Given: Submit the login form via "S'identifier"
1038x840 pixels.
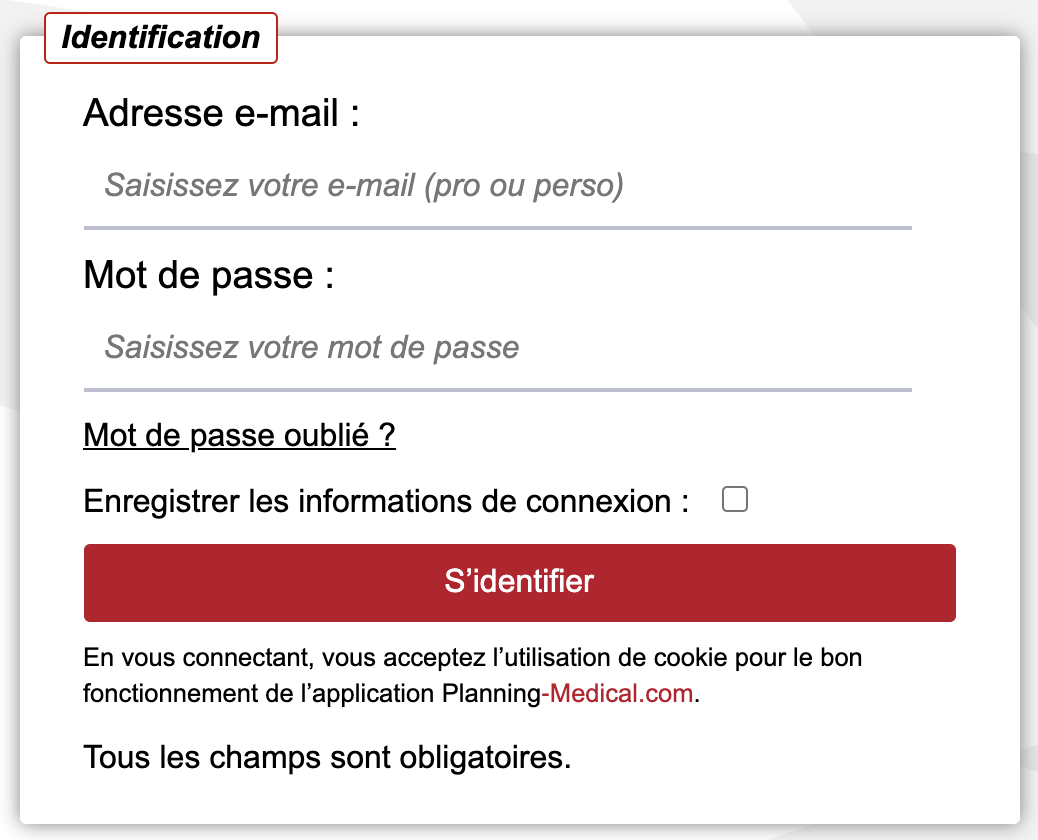Looking at the screenshot, I should 520,582.
